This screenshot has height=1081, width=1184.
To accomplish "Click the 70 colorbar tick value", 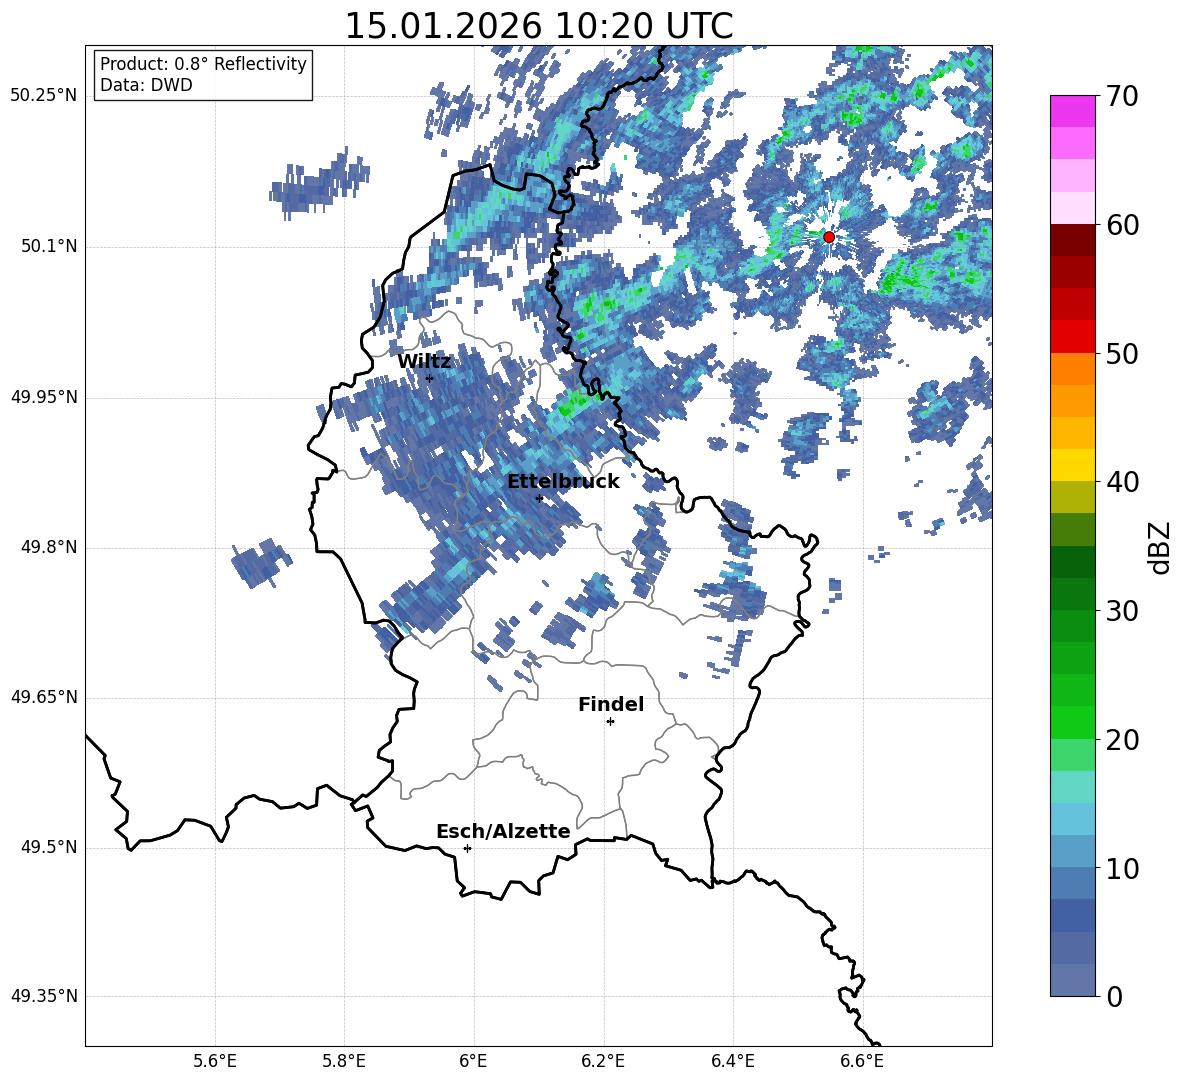I will click(1123, 97).
